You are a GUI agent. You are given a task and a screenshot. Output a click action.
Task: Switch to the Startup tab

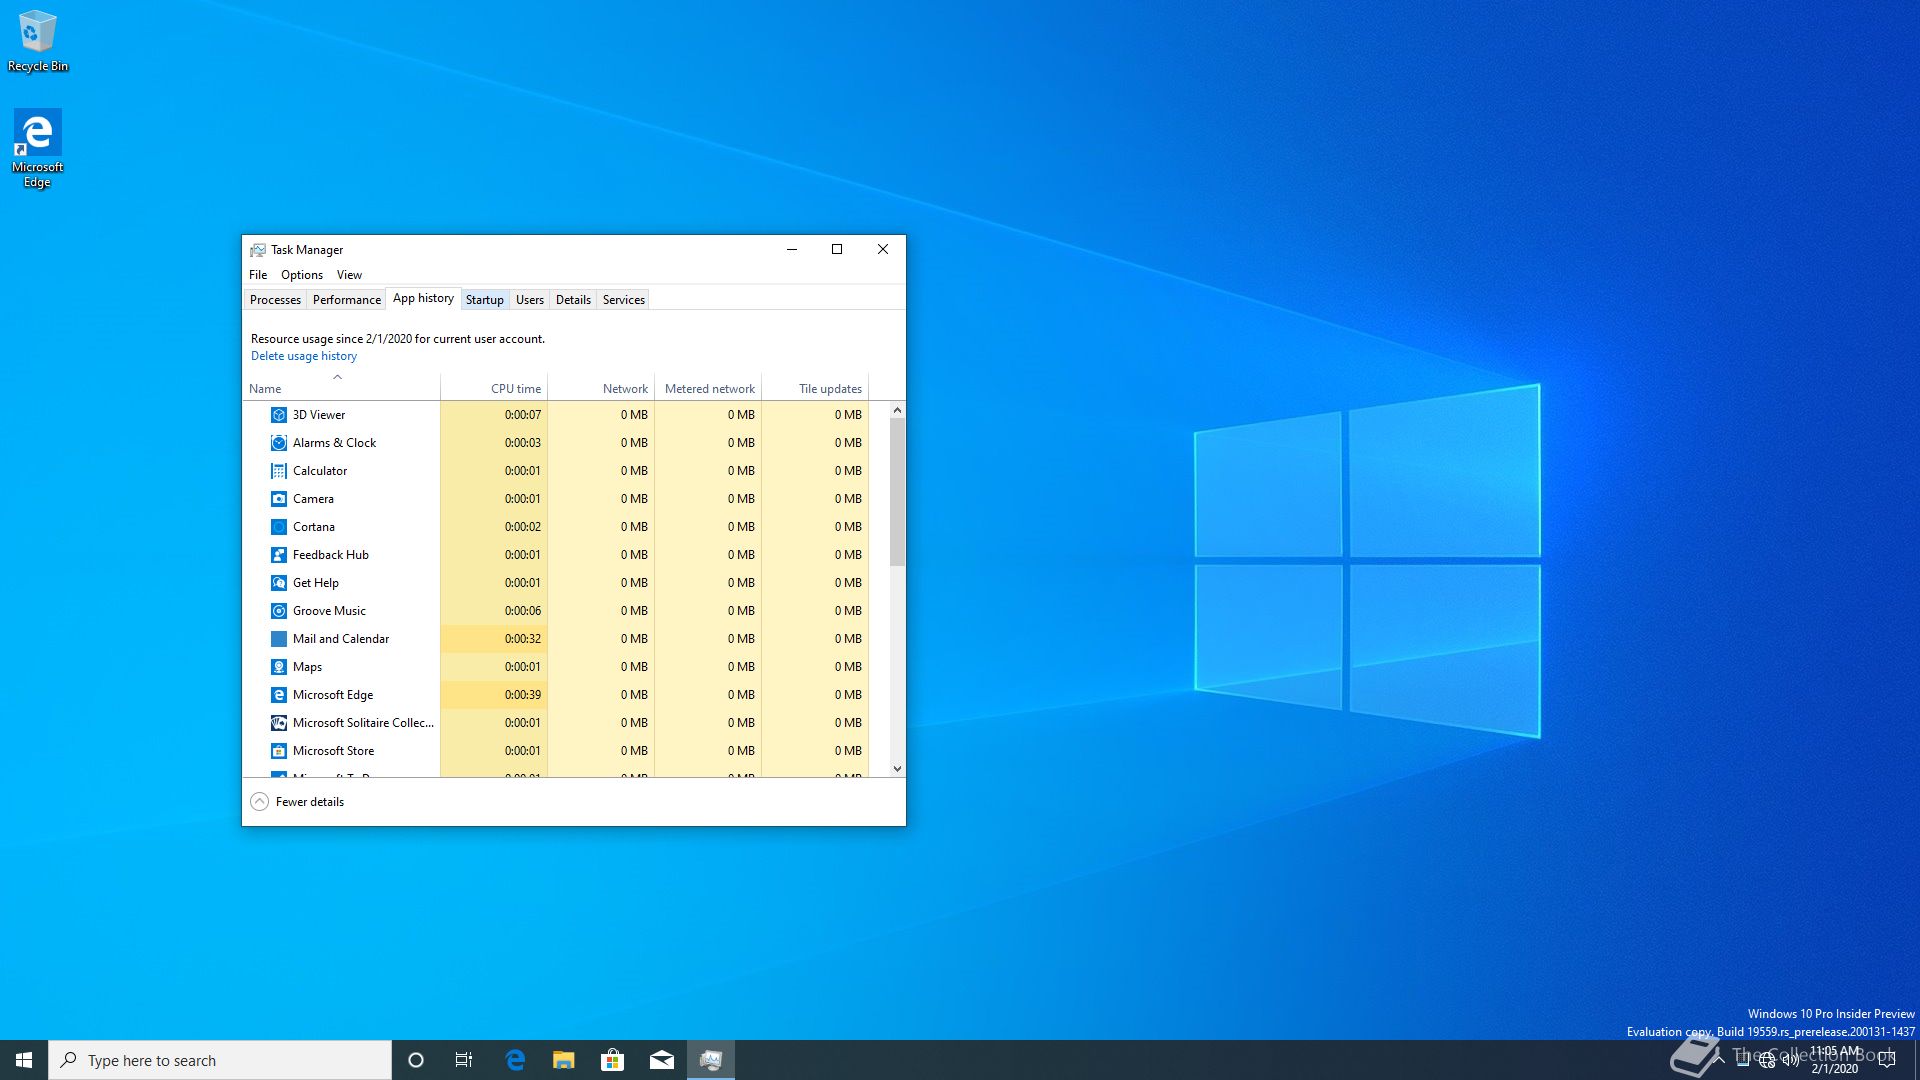coord(484,300)
